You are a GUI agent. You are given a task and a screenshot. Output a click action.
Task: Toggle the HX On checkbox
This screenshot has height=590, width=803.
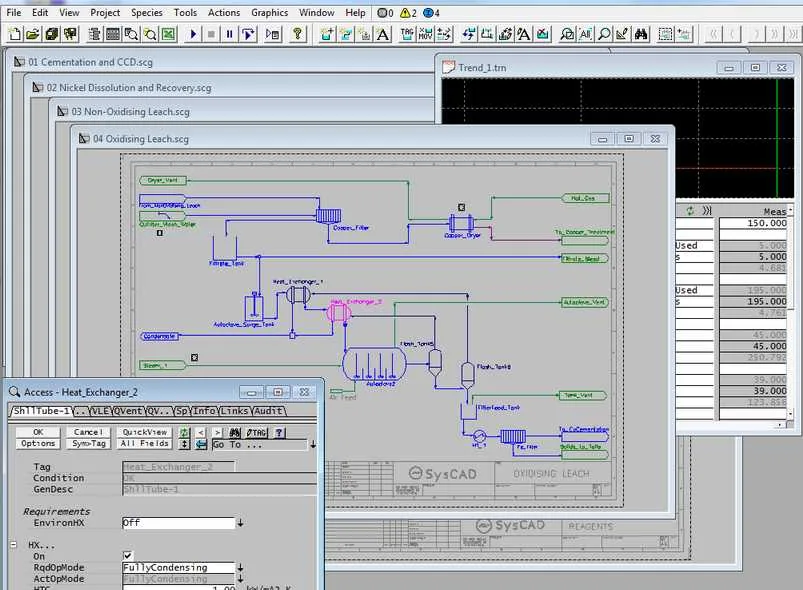coord(128,556)
